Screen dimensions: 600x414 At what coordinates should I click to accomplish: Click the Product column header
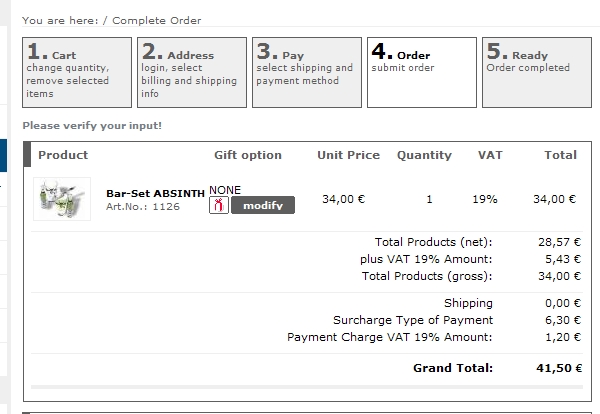(x=63, y=155)
